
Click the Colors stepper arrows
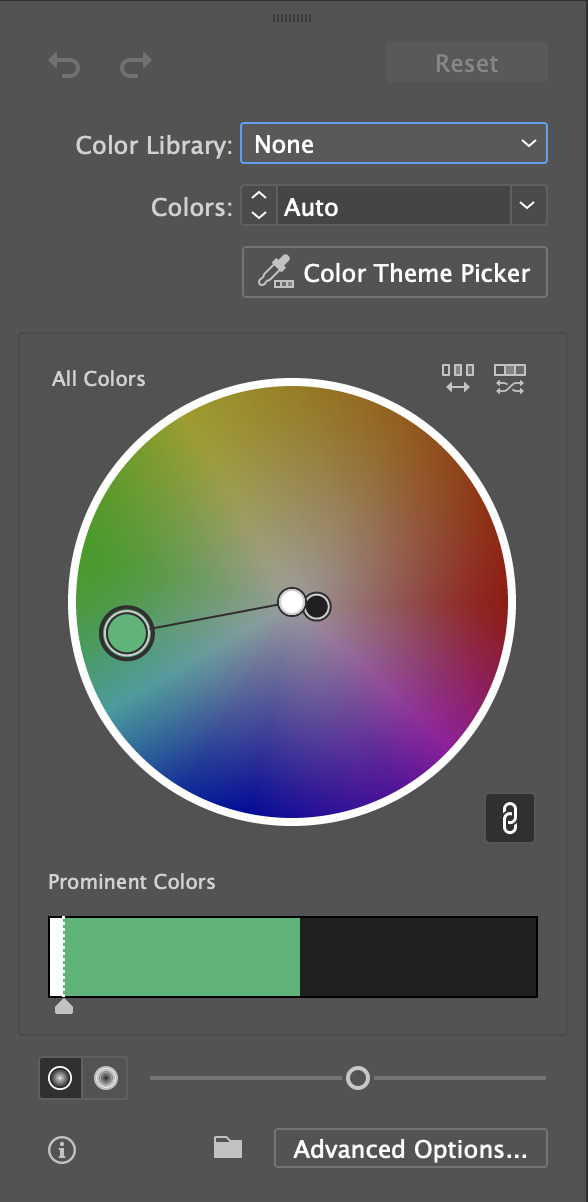coord(259,207)
